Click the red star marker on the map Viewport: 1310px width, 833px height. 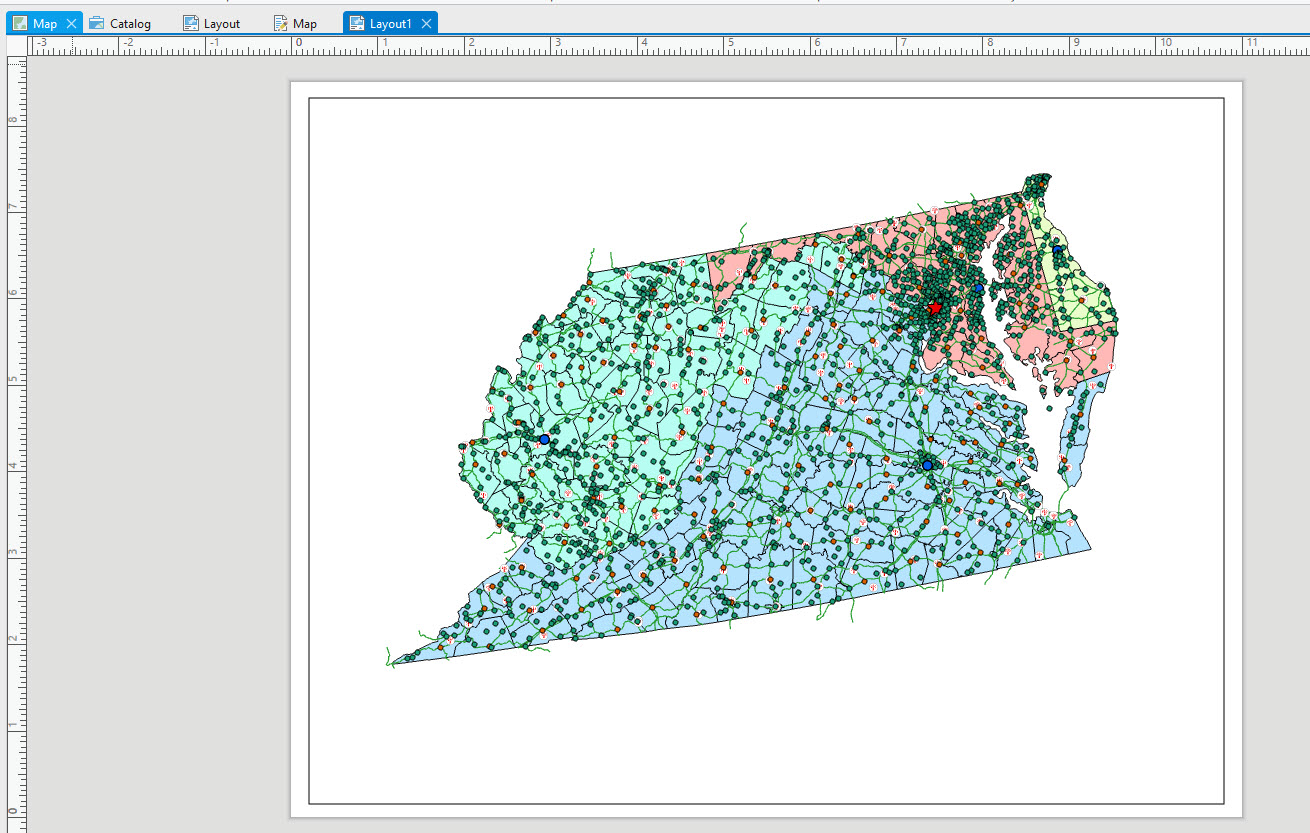(935, 308)
